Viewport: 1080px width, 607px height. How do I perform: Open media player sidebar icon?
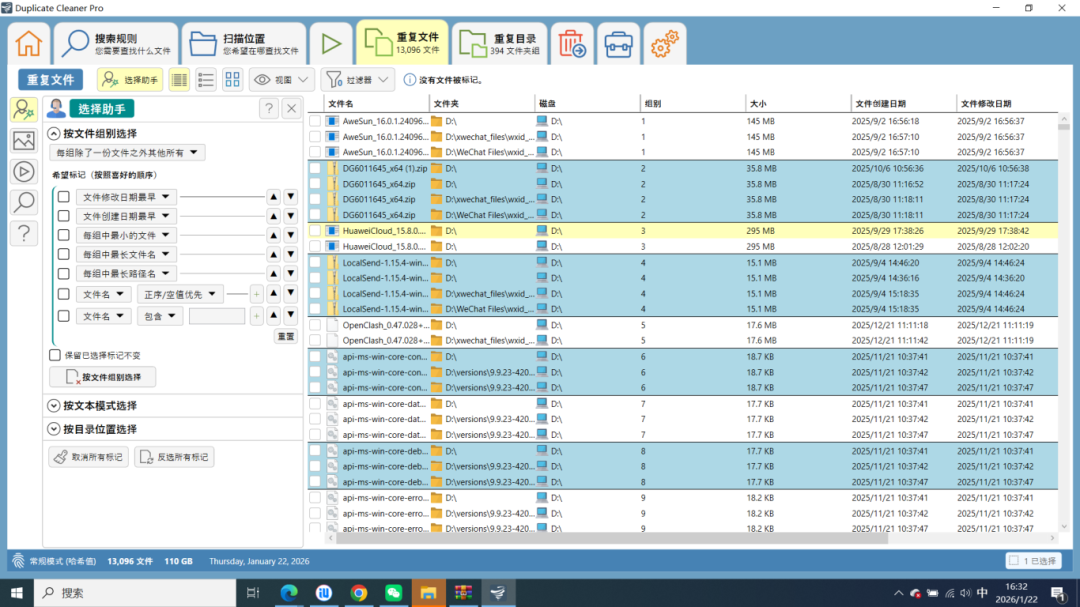coord(23,172)
